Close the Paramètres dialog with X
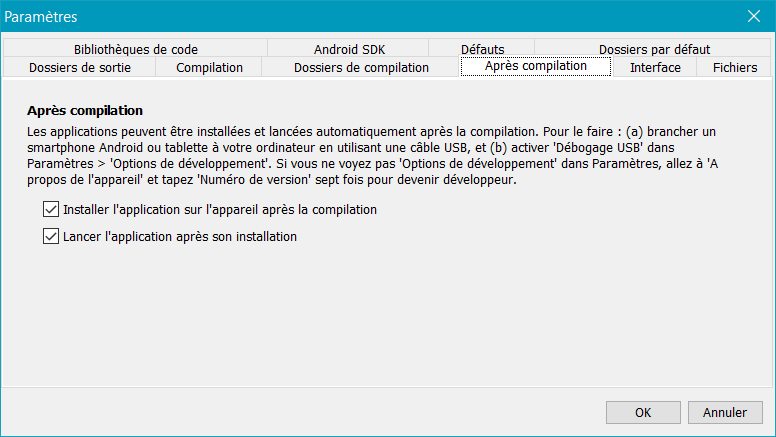776x437 pixels. pyautogui.click(x=754, y=16)
